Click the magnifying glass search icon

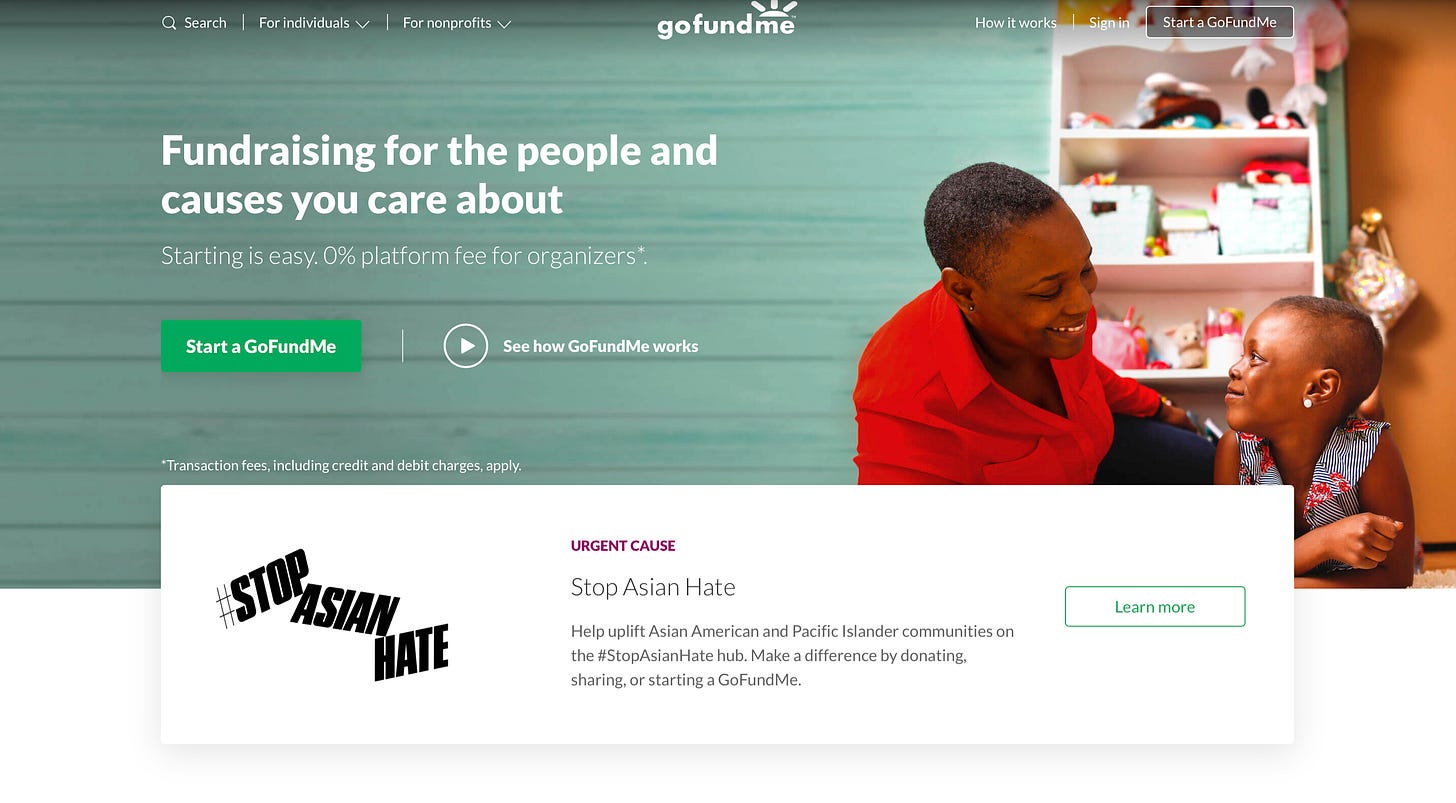click(x=169, y=23)
